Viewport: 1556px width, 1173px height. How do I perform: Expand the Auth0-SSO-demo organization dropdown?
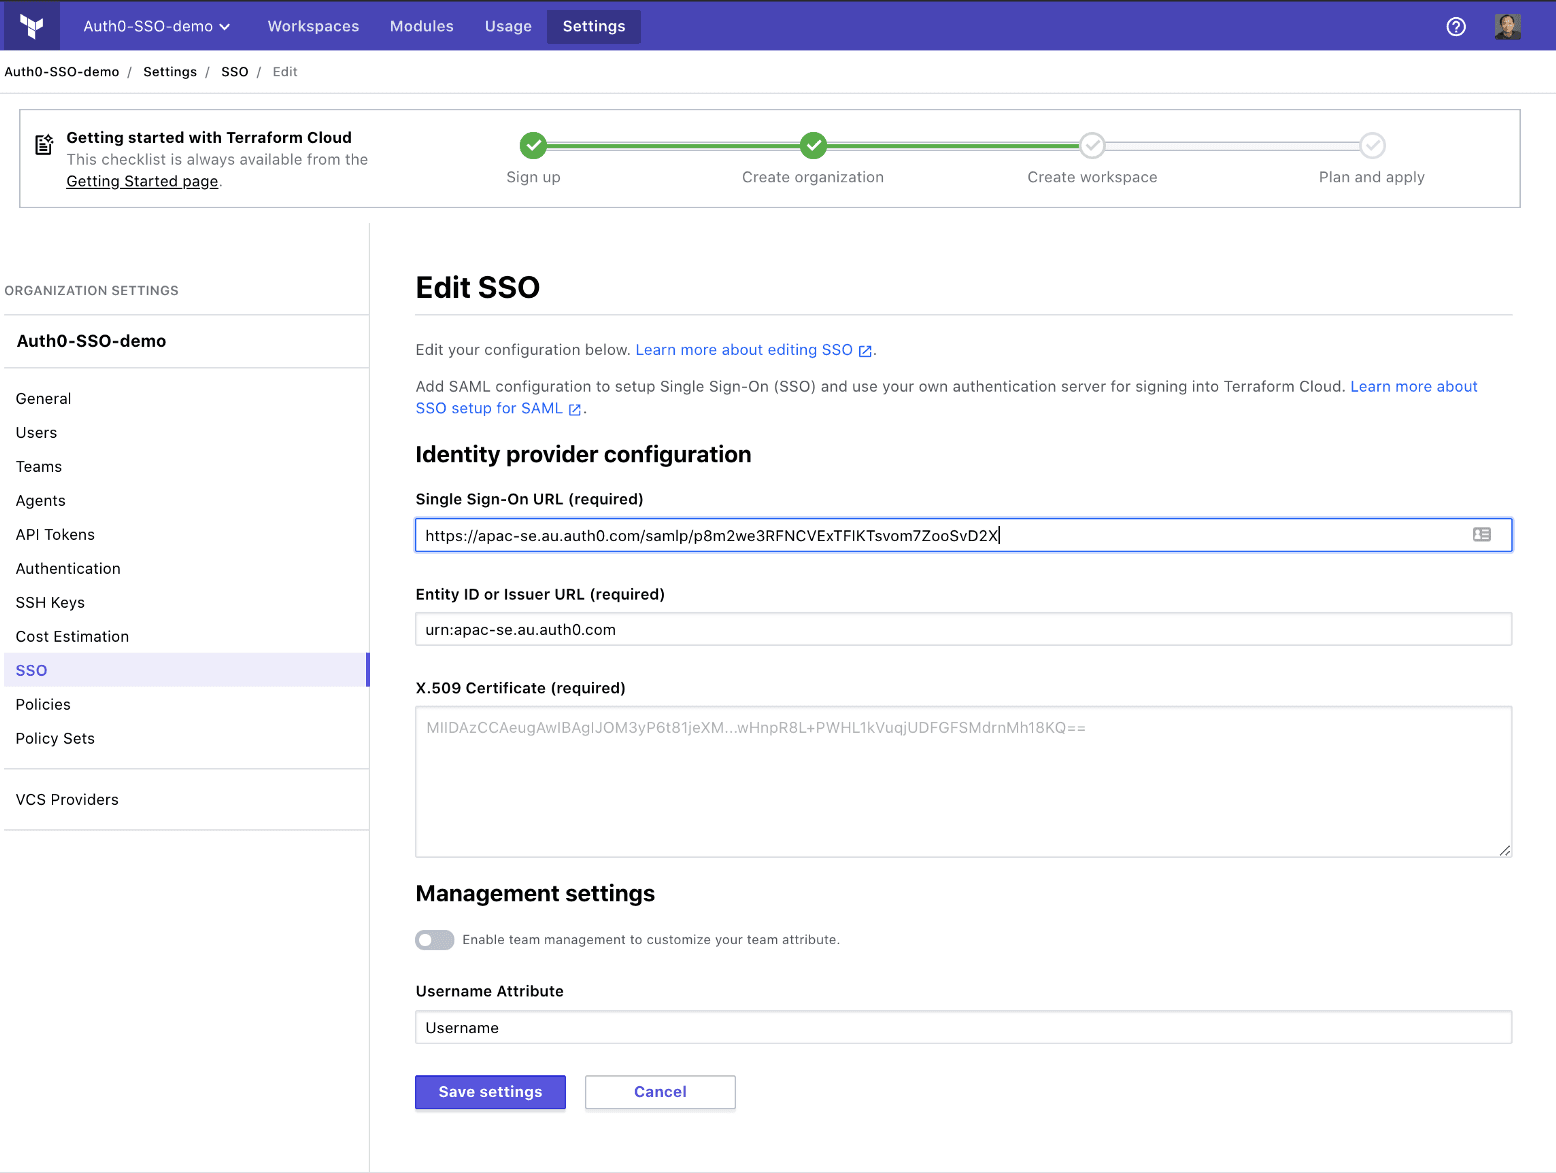point(157,27)
